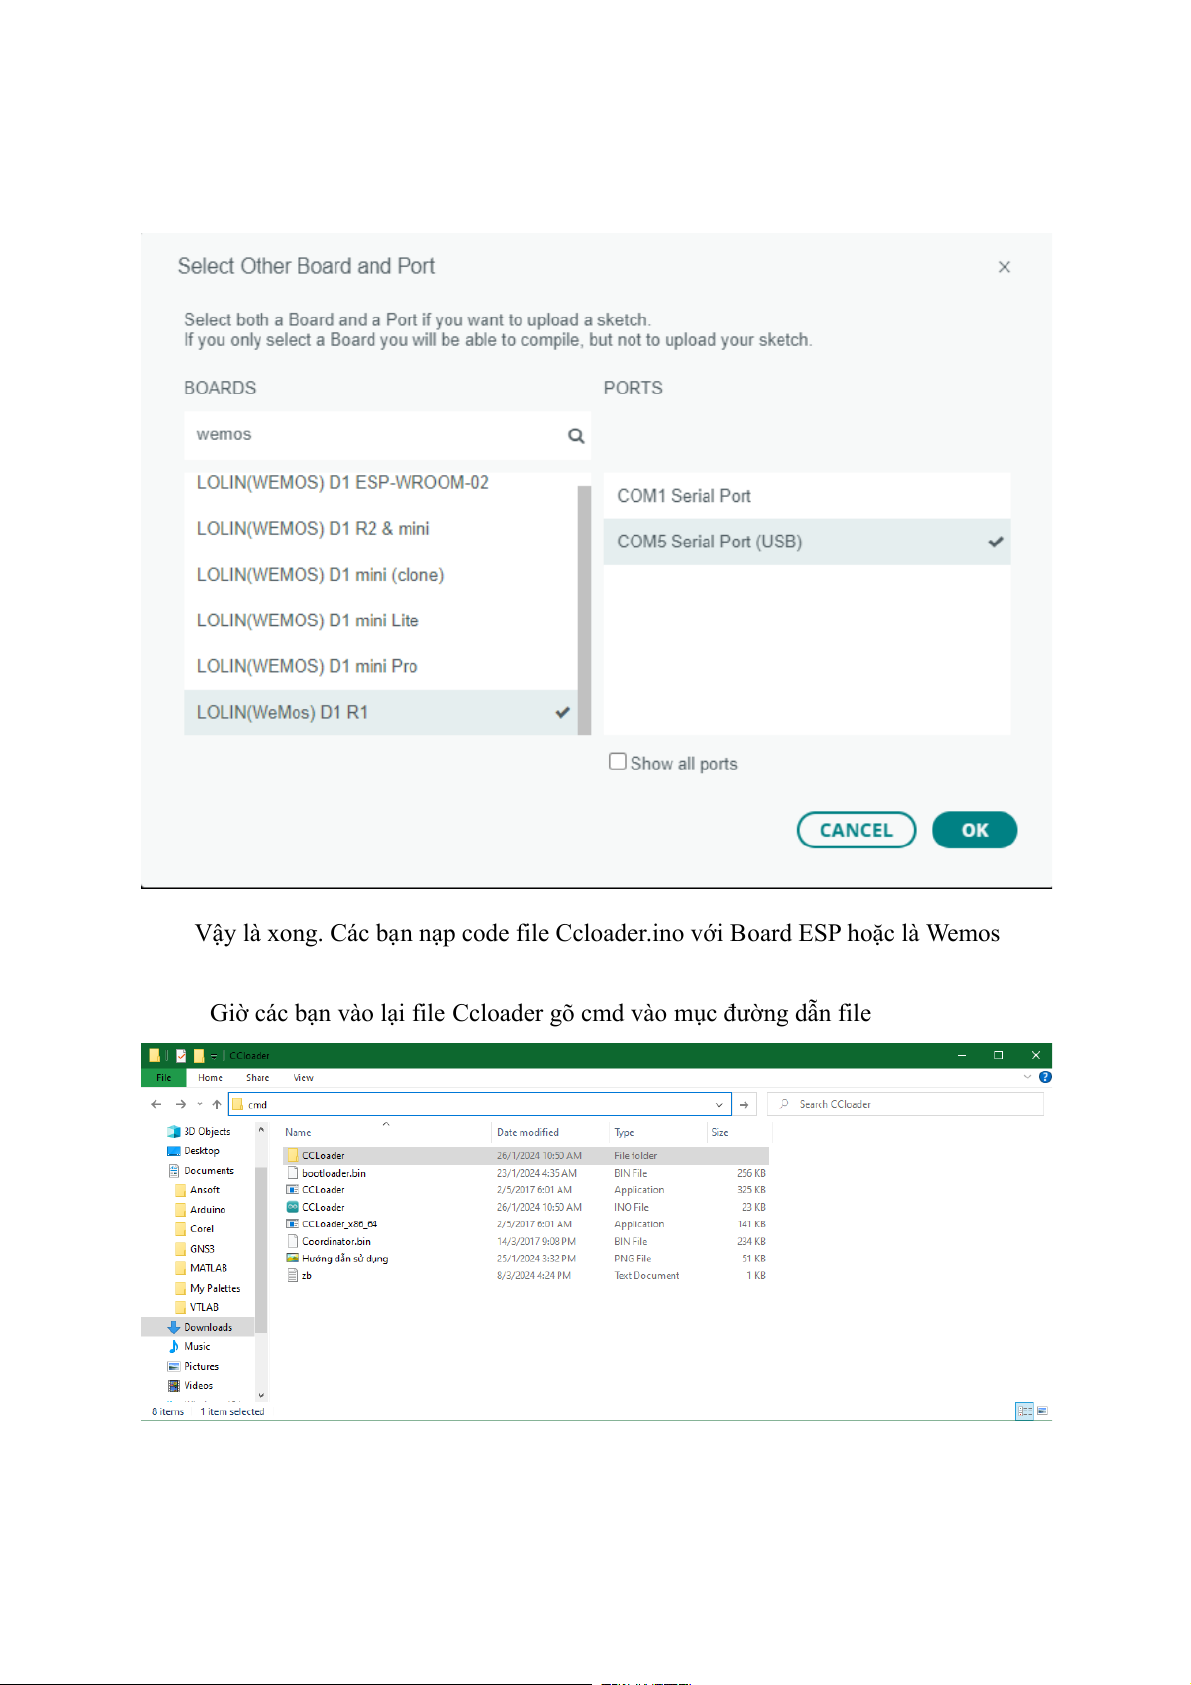Open the recent locations dropdown arrow

(x=200, y=1104)
